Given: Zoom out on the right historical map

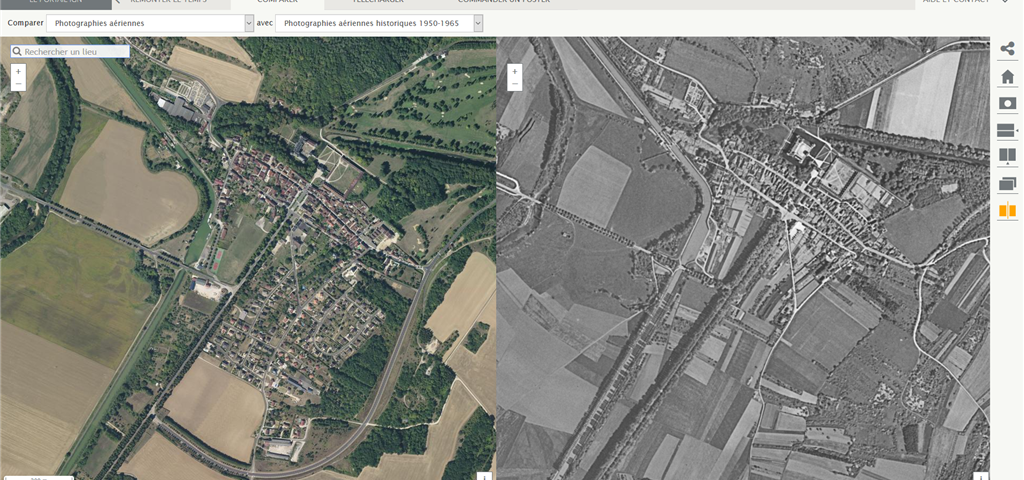Looking at the screenshot, I should (515, 84).
